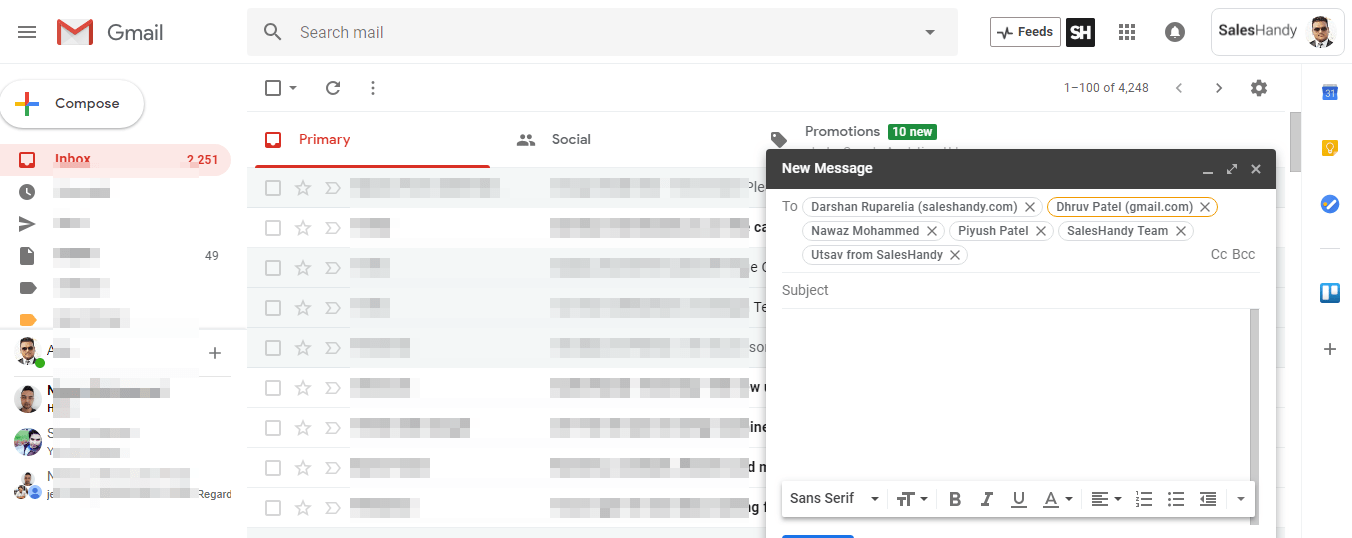The image size is (1352, 538).
Task: Insert a bulleted list
Action: (1176, 499)
